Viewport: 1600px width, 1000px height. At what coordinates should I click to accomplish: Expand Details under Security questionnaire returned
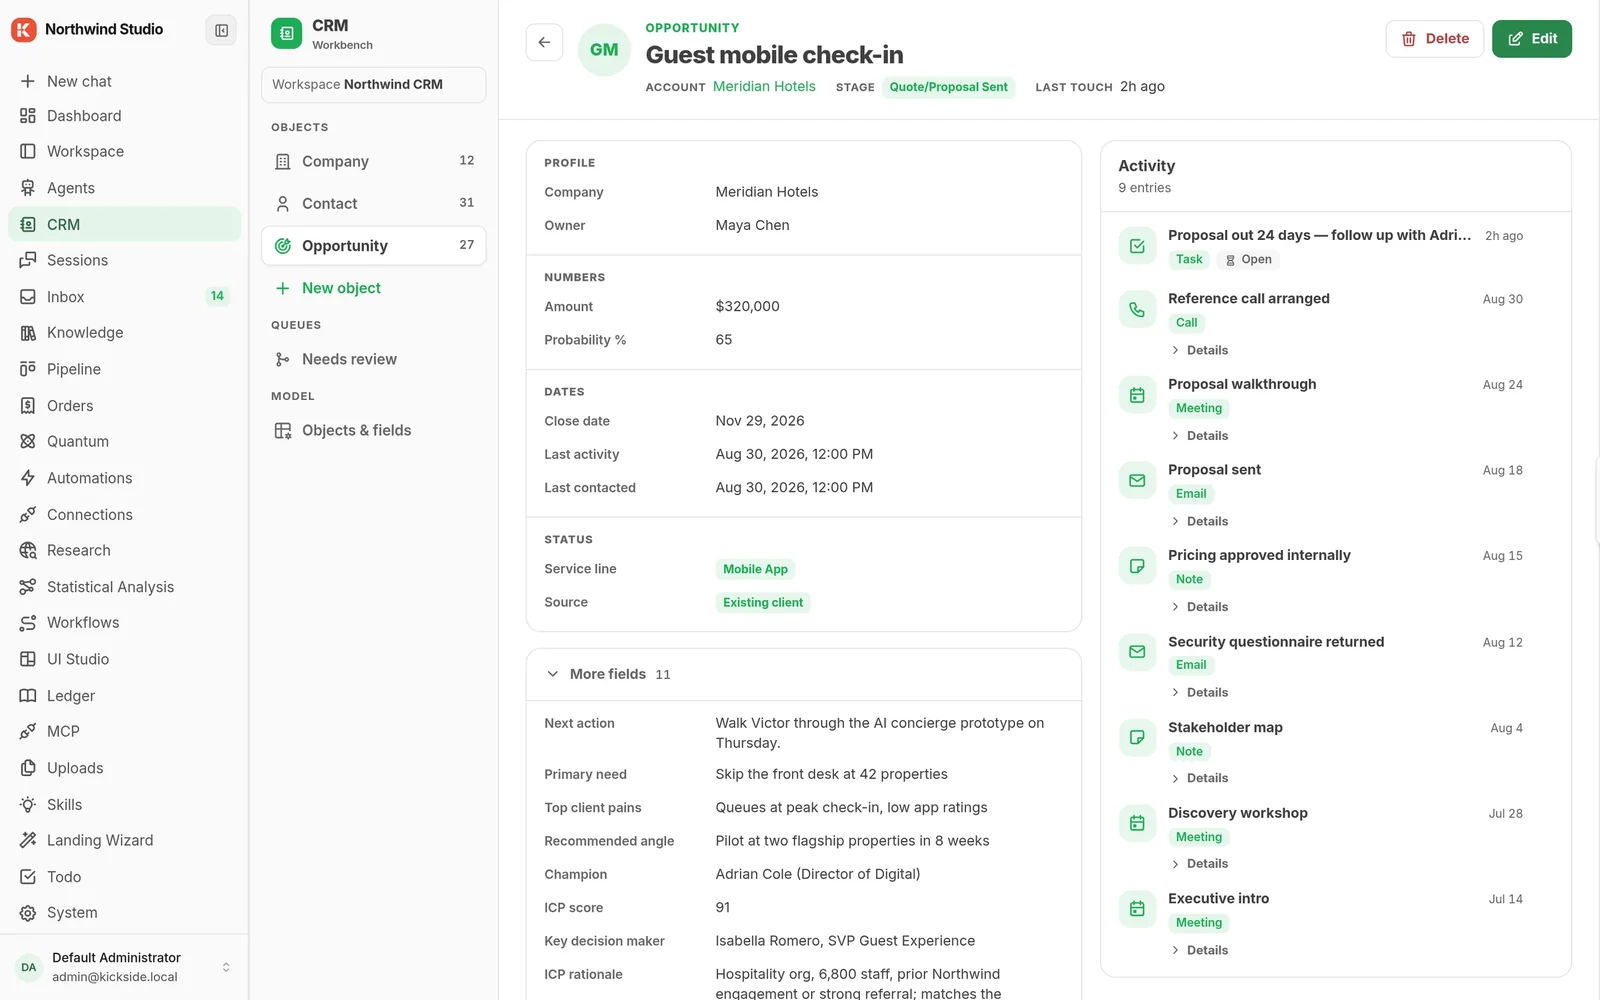tap(1199, 692)
